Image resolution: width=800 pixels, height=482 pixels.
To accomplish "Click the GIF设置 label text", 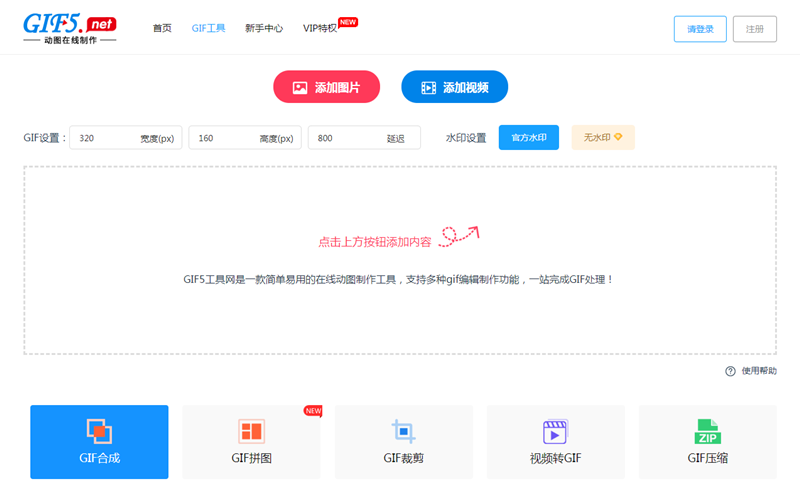I will pyautogui.click(x=44, y=138).
